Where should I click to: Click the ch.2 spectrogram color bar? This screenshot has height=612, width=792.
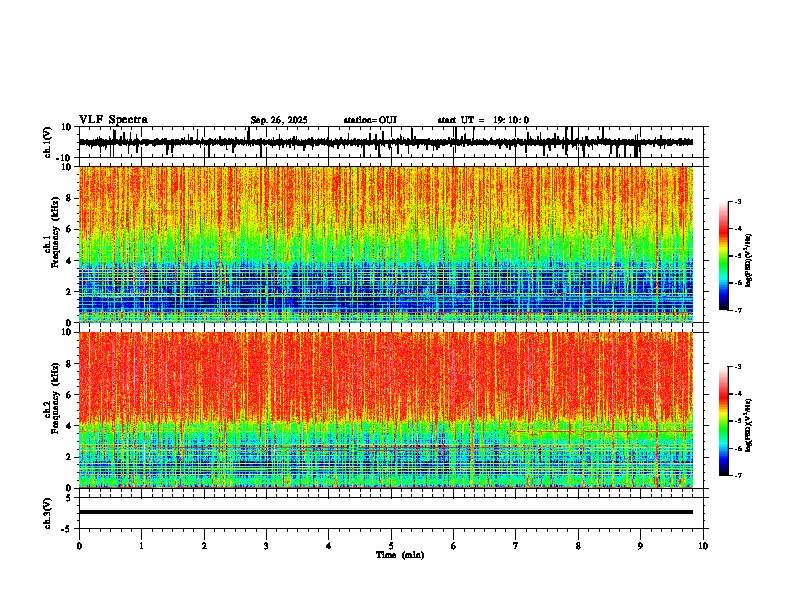tap(724, 421)
